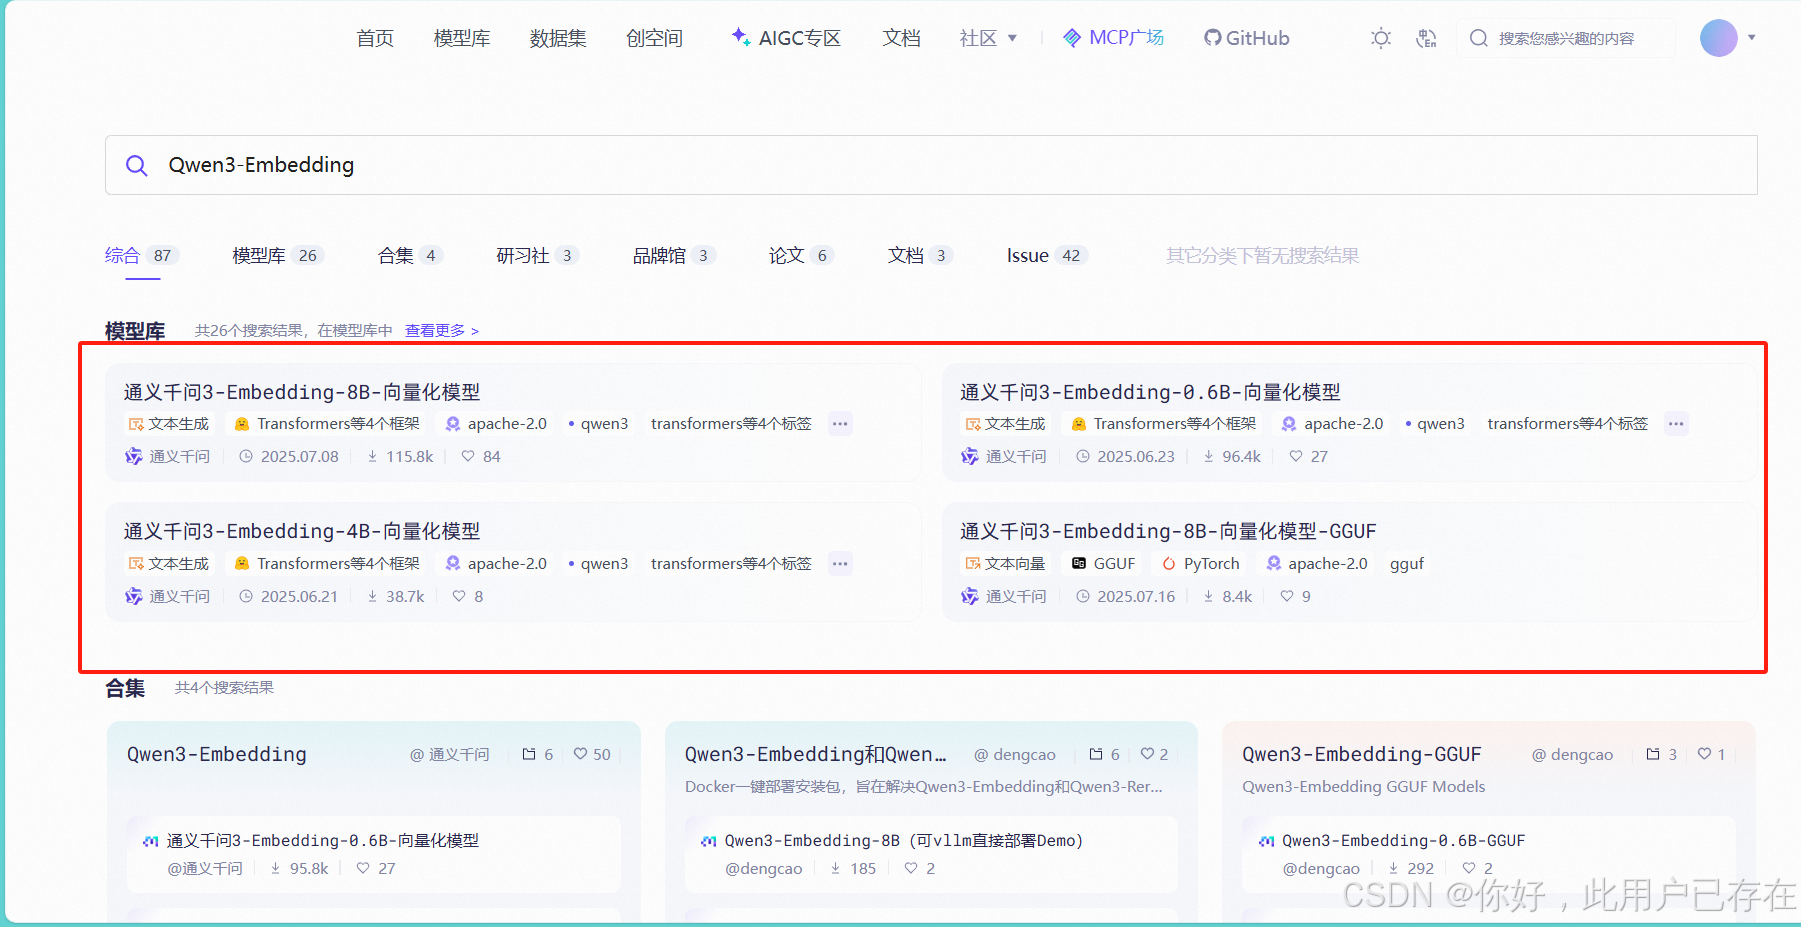Open the Qwen3-Embedding collection by 通义千问
The height and width of the screenshot is (927, 1801).
pos(216,754)
